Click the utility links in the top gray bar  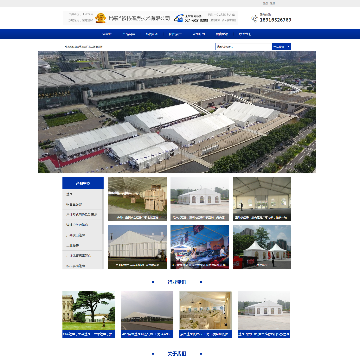[x=269, y=3]
